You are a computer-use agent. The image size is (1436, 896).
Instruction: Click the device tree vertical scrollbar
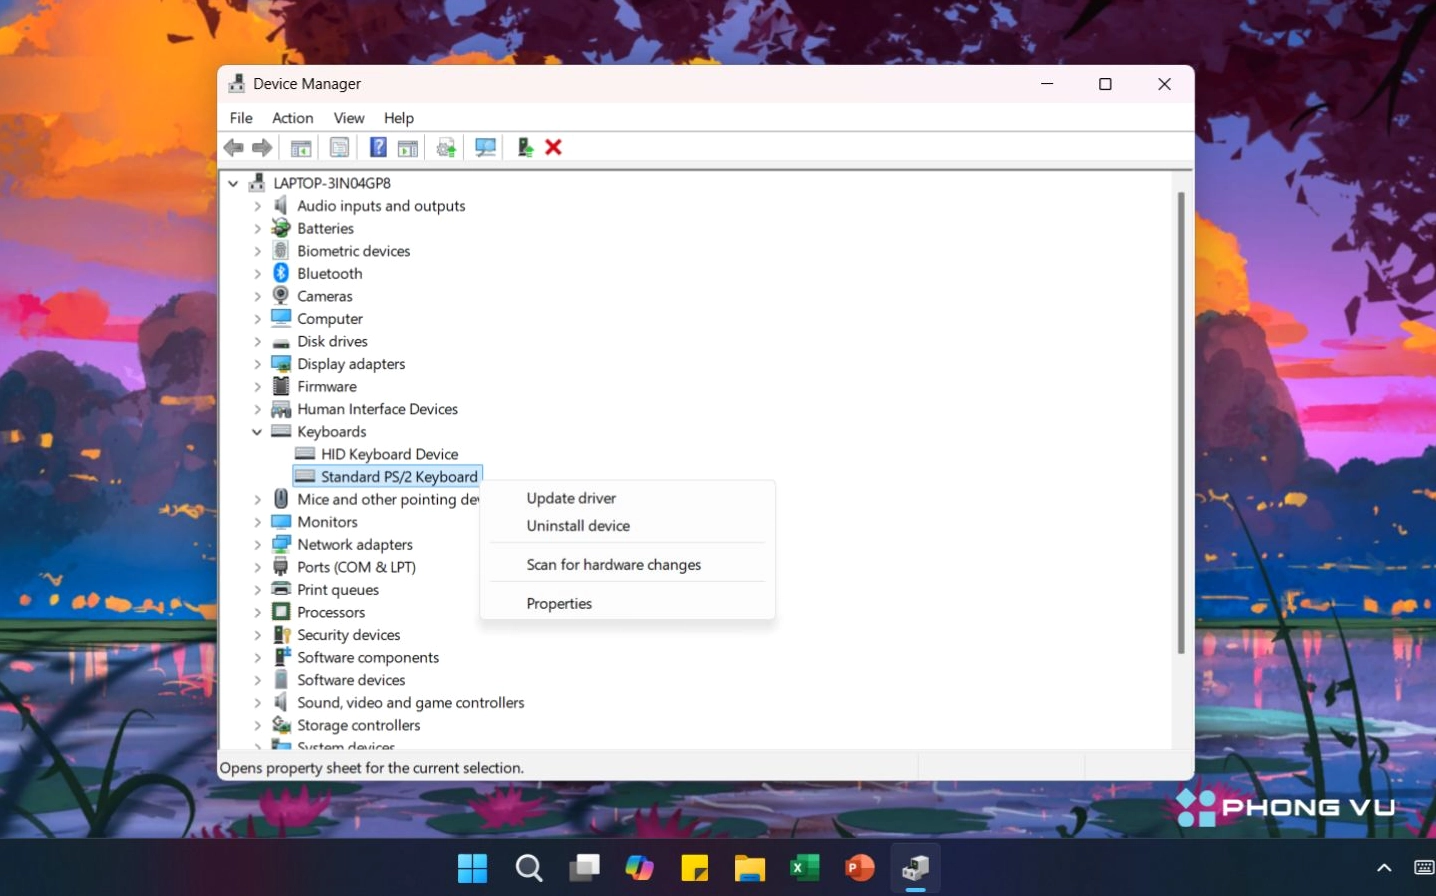pyautogui.click(x=1181, y=423)
